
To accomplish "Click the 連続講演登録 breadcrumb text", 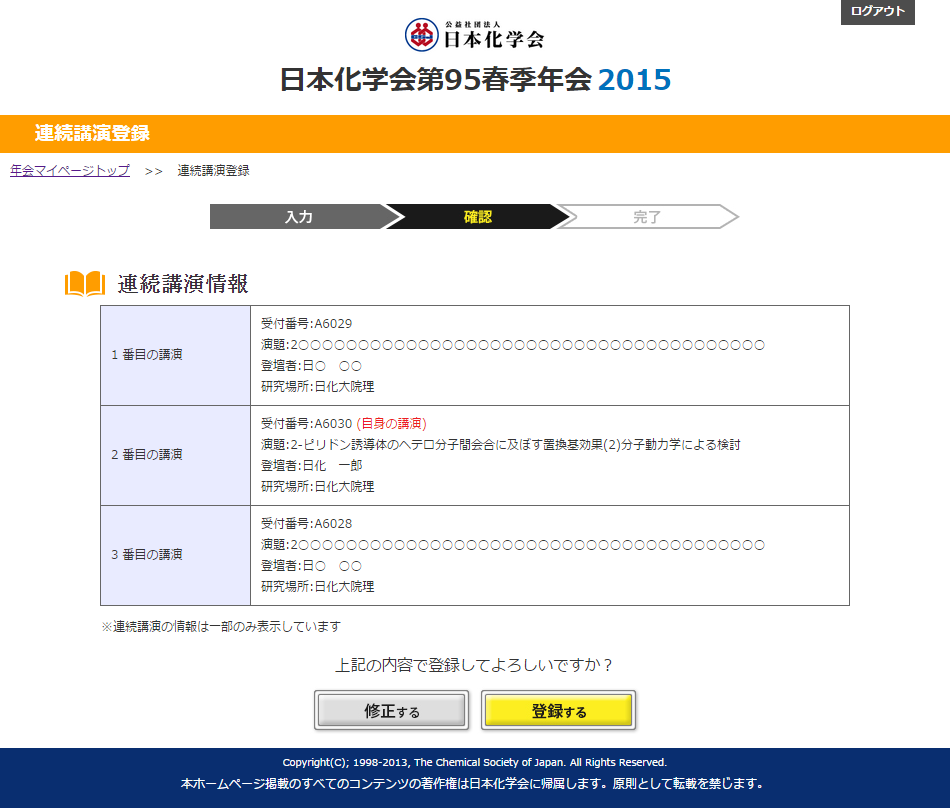I will (213, 170).
